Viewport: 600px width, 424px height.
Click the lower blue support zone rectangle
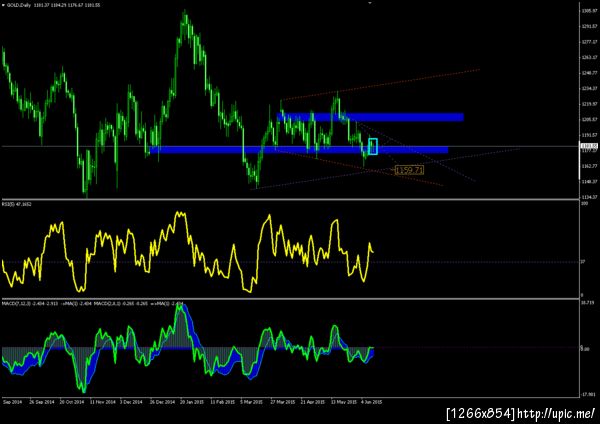tap(299, 150)
